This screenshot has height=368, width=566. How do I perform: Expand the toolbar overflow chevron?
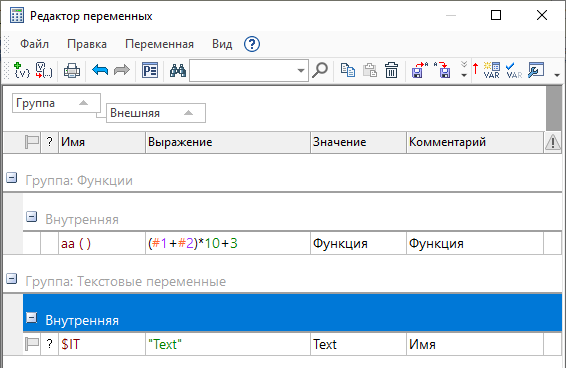click(464, 69)
